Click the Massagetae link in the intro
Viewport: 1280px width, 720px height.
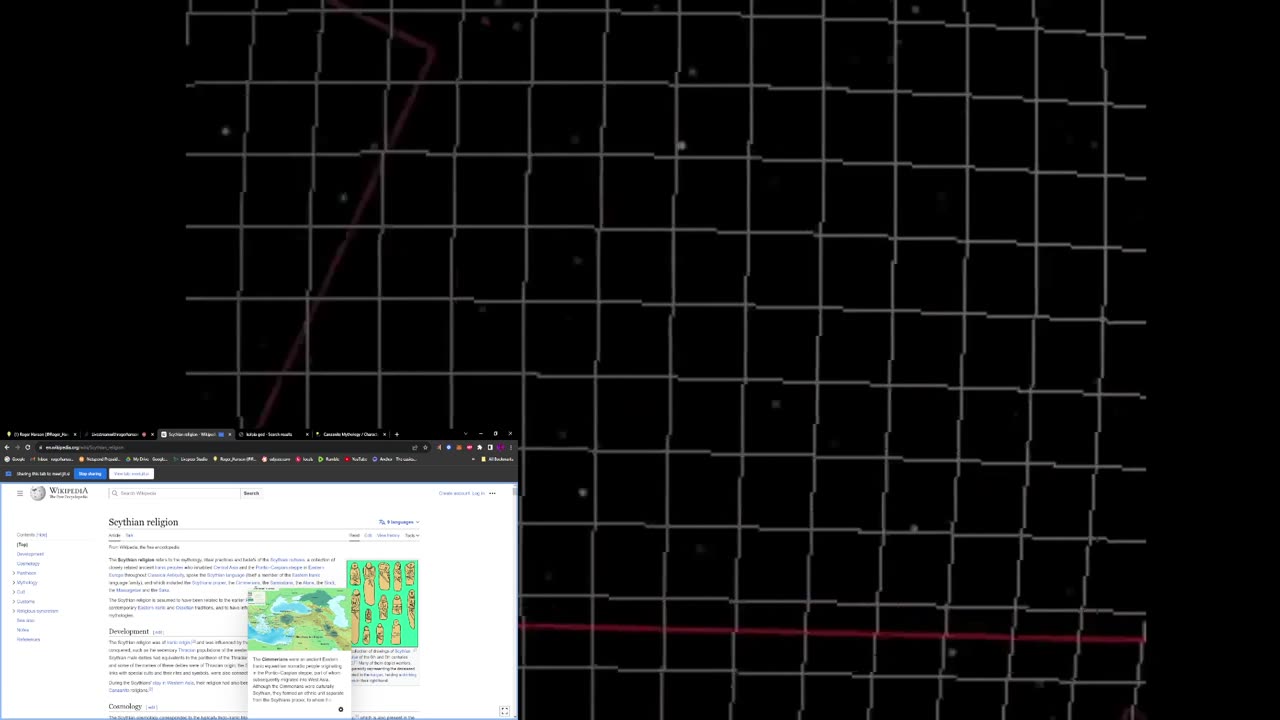click(x=129, y=590)
